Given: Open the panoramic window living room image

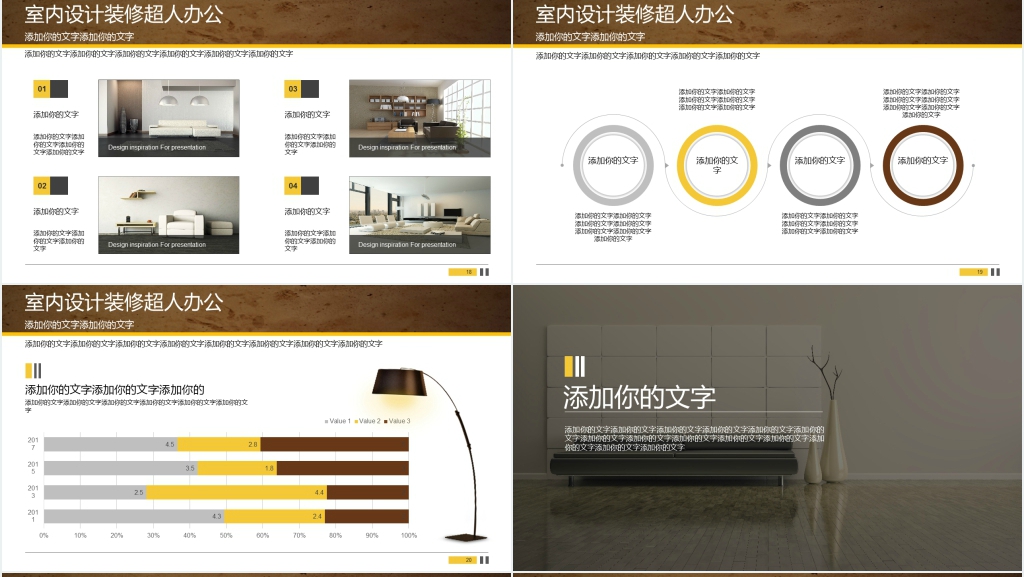Looking at the screenshot, I should (419, 215).
